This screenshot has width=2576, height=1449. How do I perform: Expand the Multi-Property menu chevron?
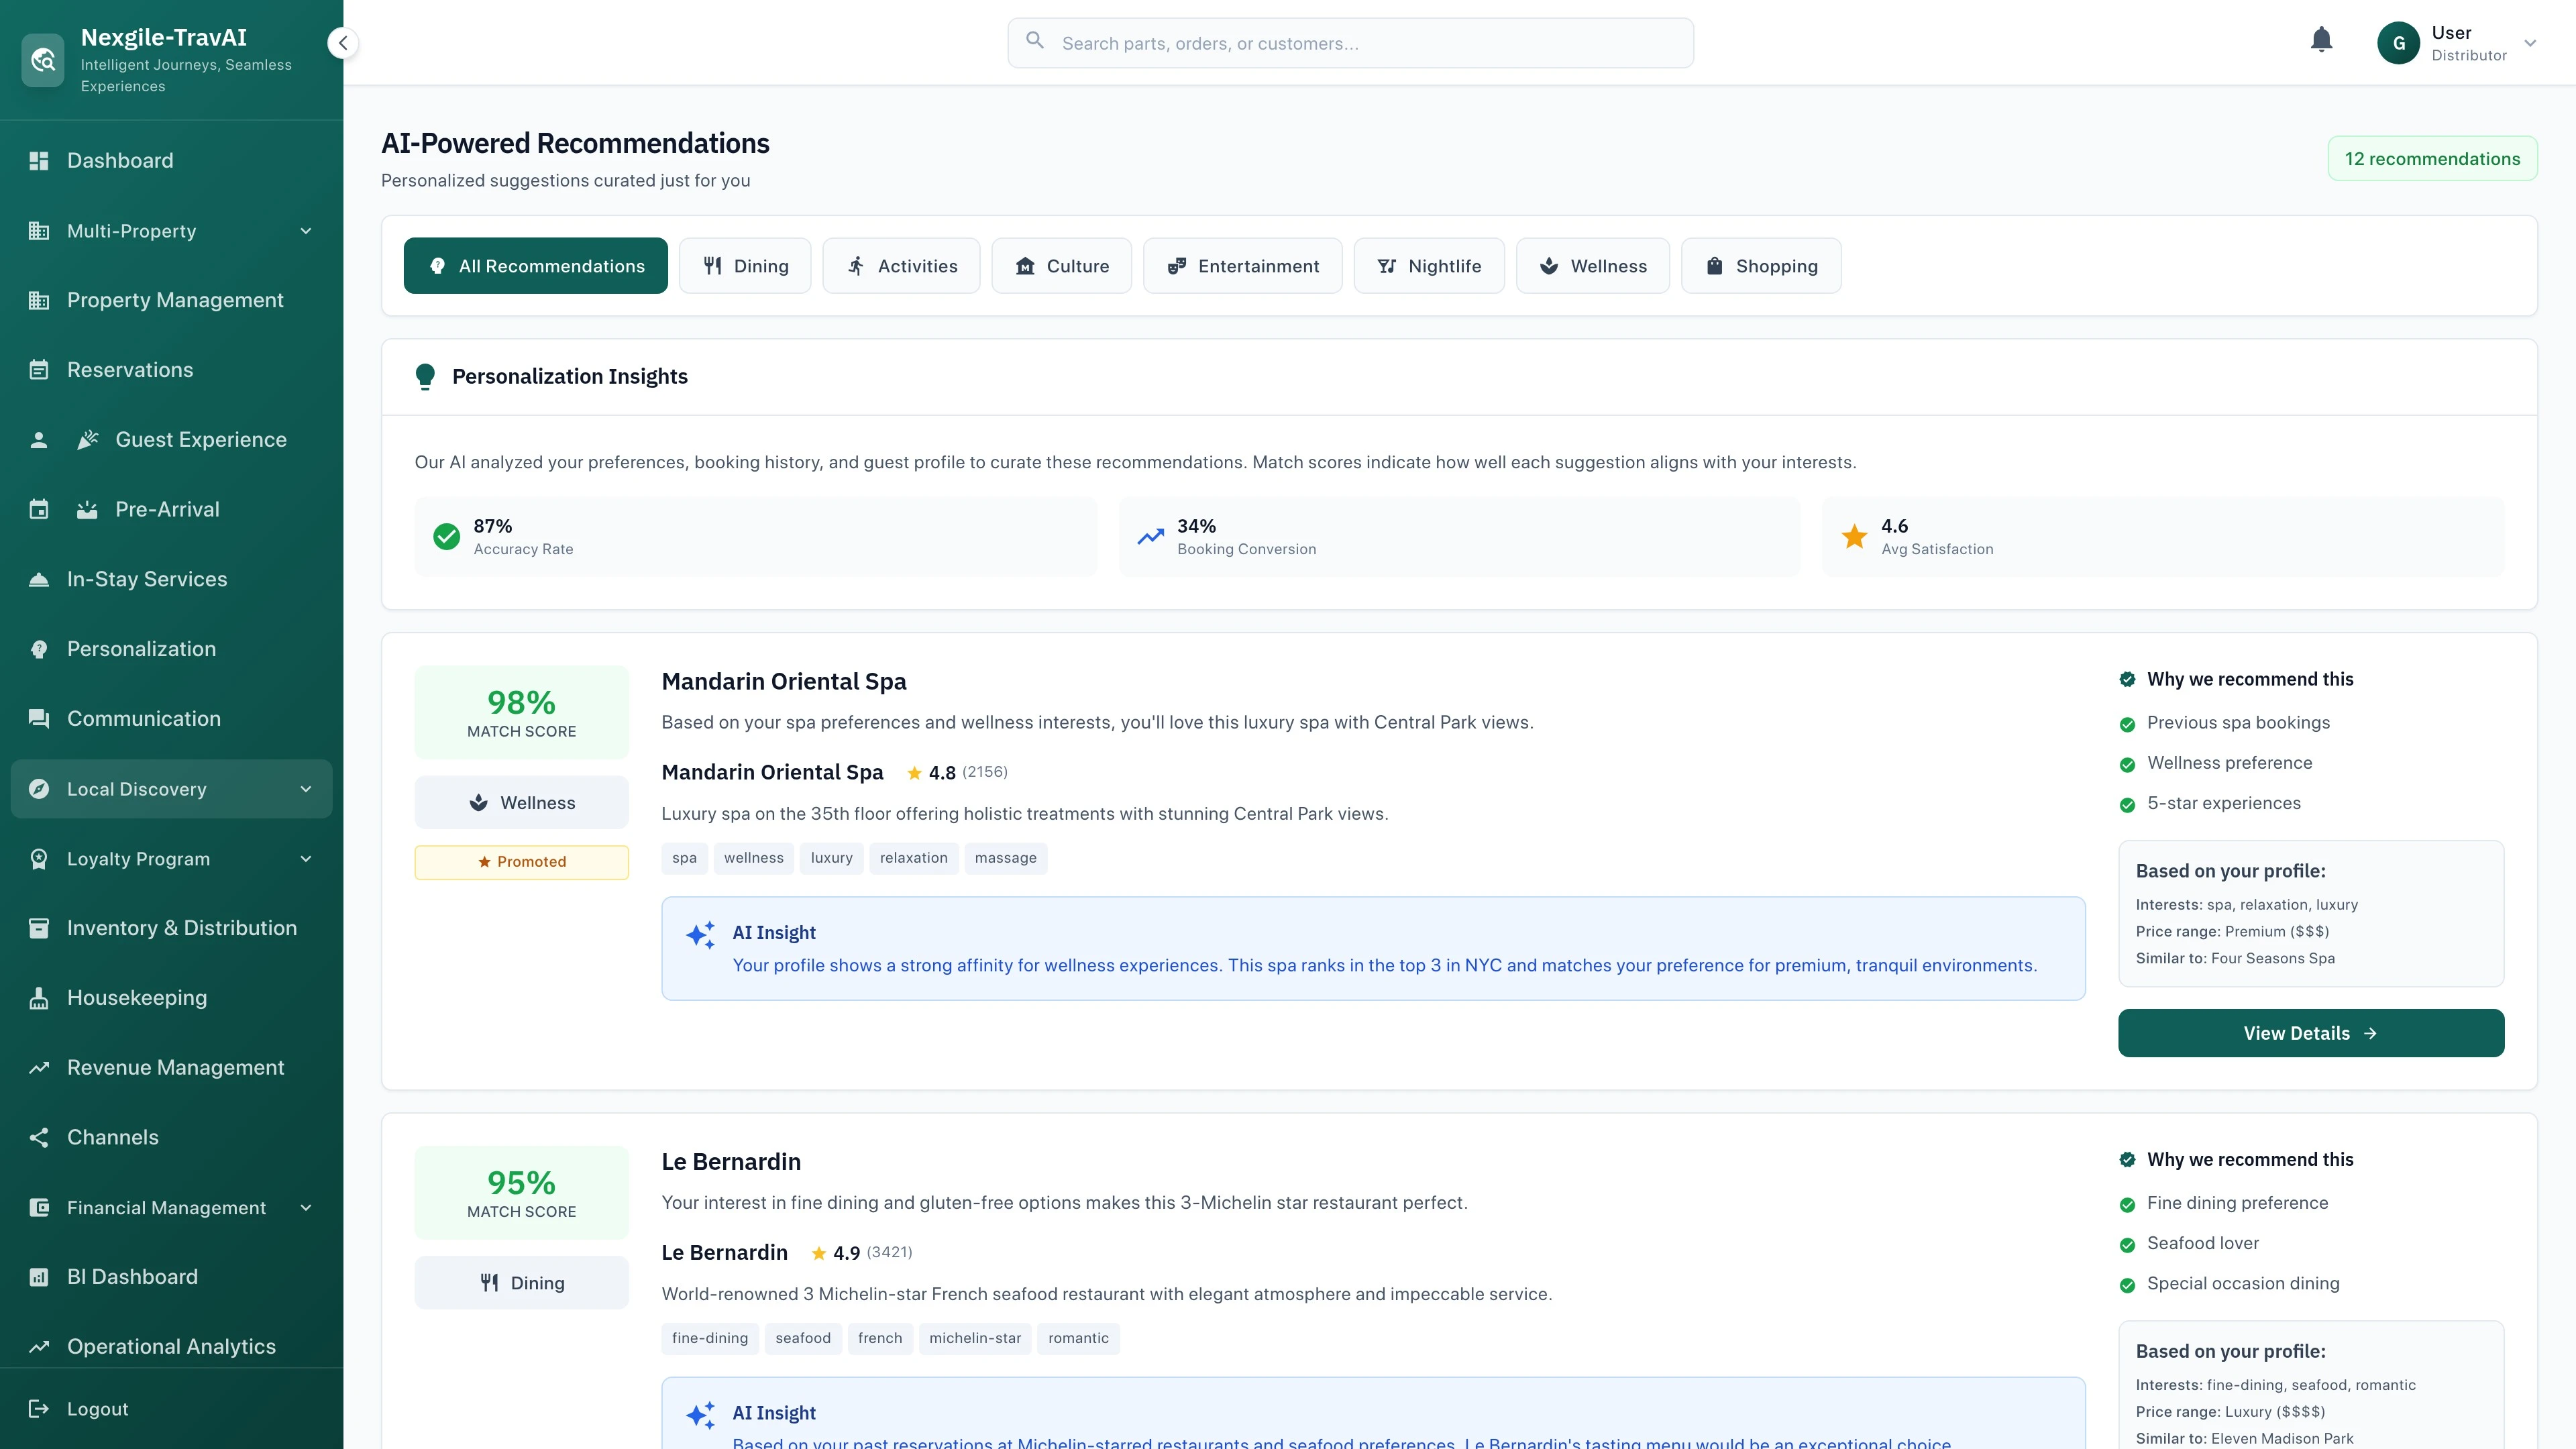click(x=306, y=231)
